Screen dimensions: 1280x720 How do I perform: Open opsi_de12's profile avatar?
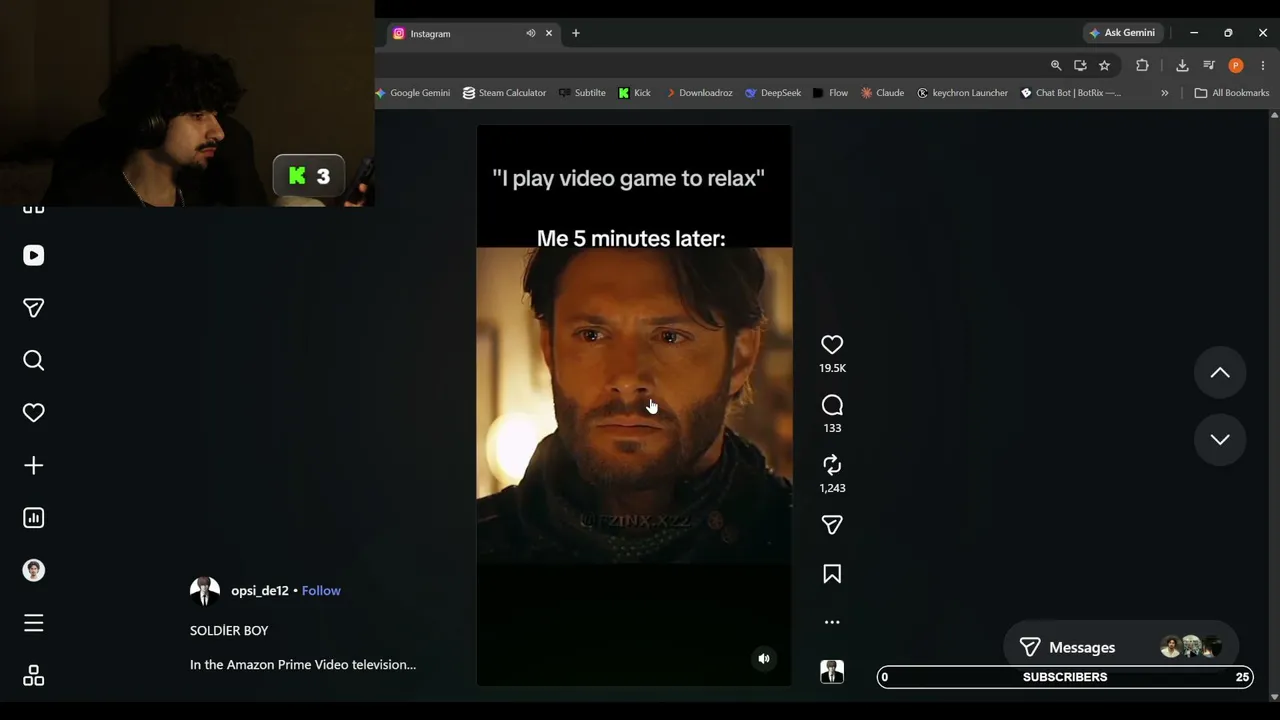tap(205, 591)
